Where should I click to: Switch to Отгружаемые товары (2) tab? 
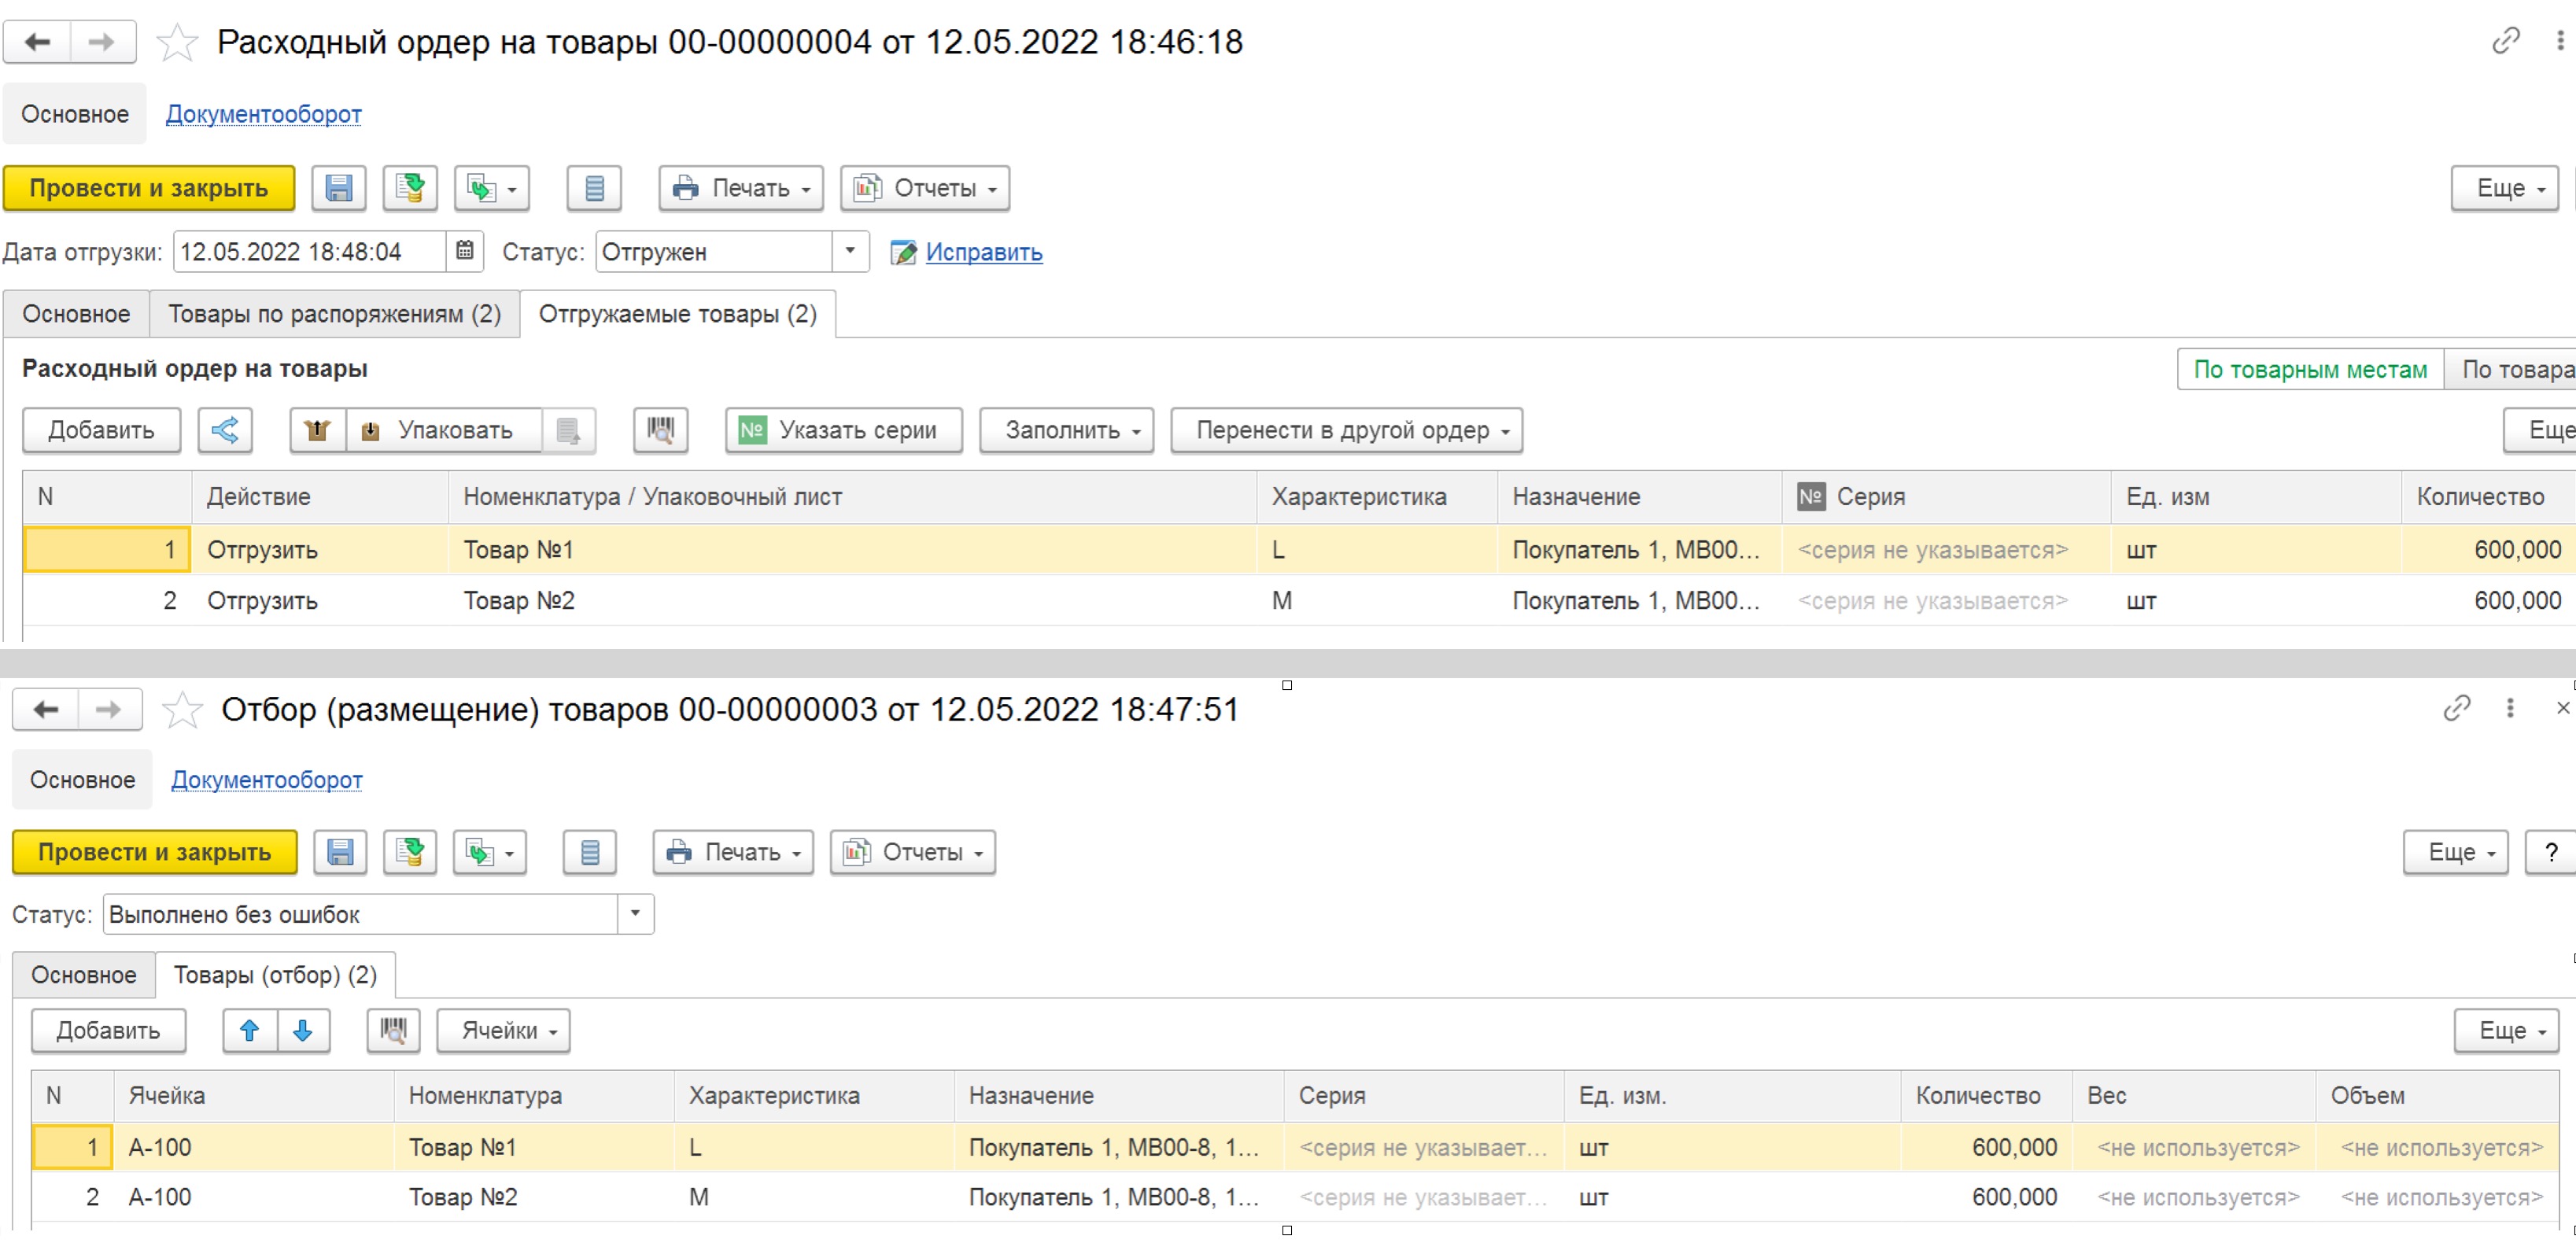678,314
